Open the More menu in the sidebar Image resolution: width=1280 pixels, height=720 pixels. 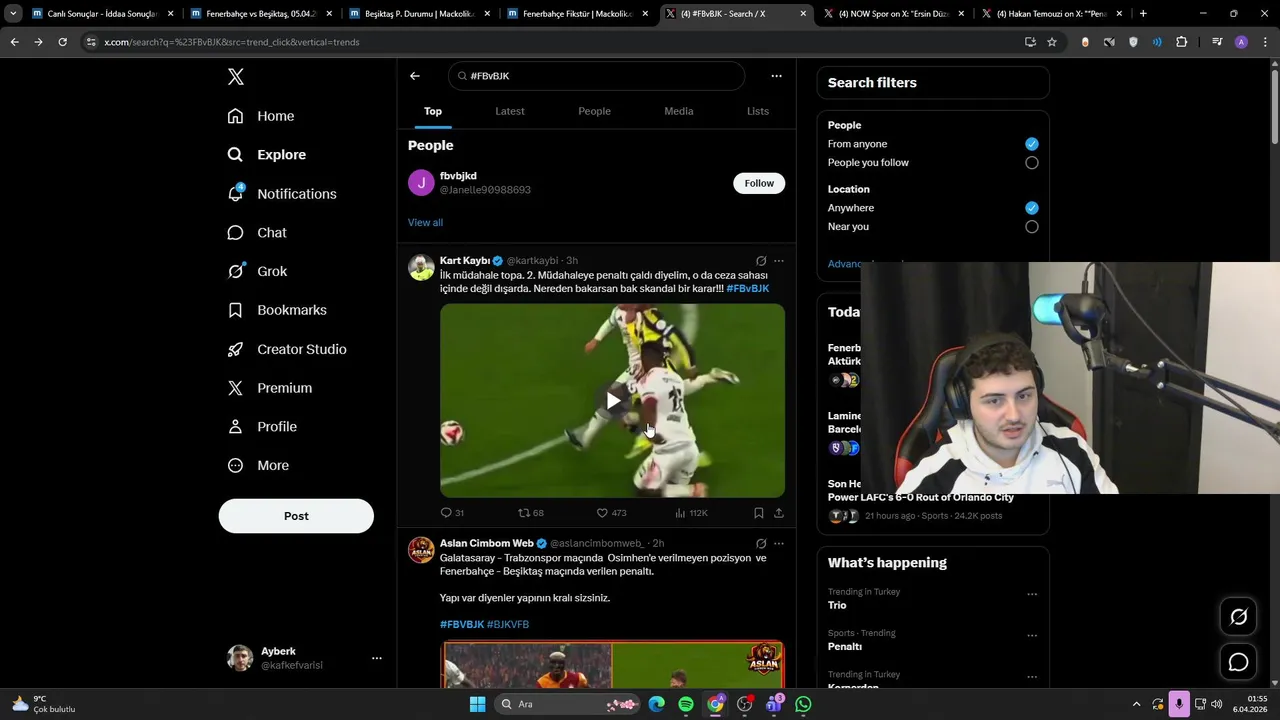pyautogui.click(x=258, y=465)
